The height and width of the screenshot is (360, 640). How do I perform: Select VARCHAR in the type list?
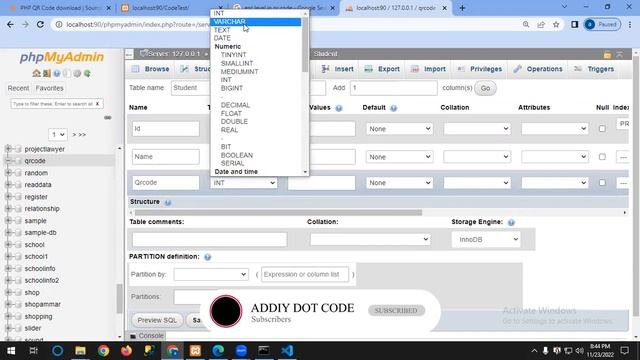tap(256, 22)
